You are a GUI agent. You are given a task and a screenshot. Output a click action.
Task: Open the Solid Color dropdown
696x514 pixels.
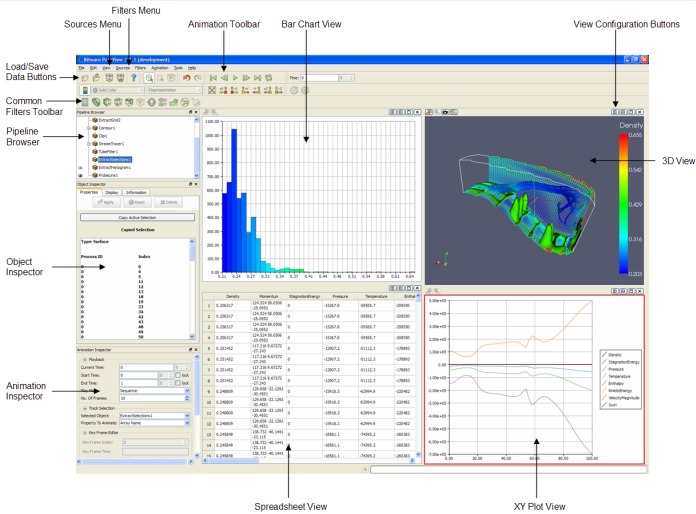tap(116, 90)
